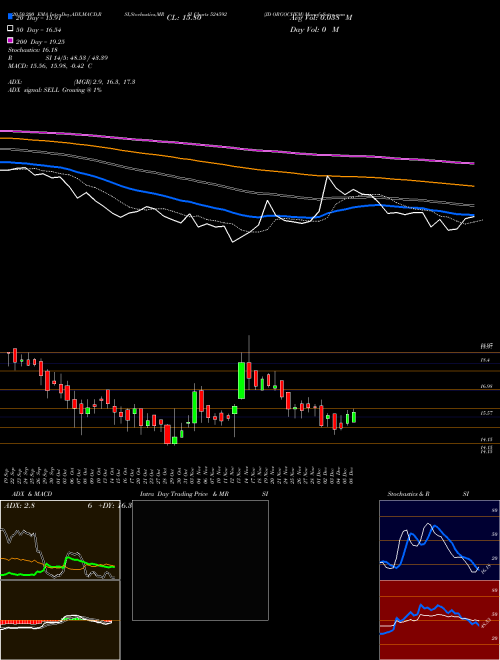Click the 'ADX: 2.8' value in ADX panel

coord(19,506)
